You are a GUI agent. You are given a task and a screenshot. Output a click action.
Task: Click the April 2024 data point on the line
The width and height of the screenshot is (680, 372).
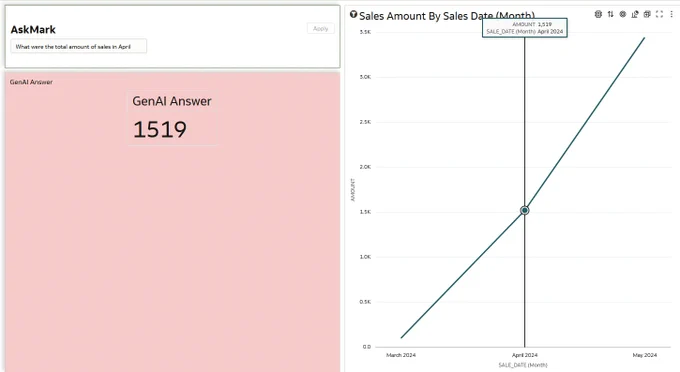point(525,210)
